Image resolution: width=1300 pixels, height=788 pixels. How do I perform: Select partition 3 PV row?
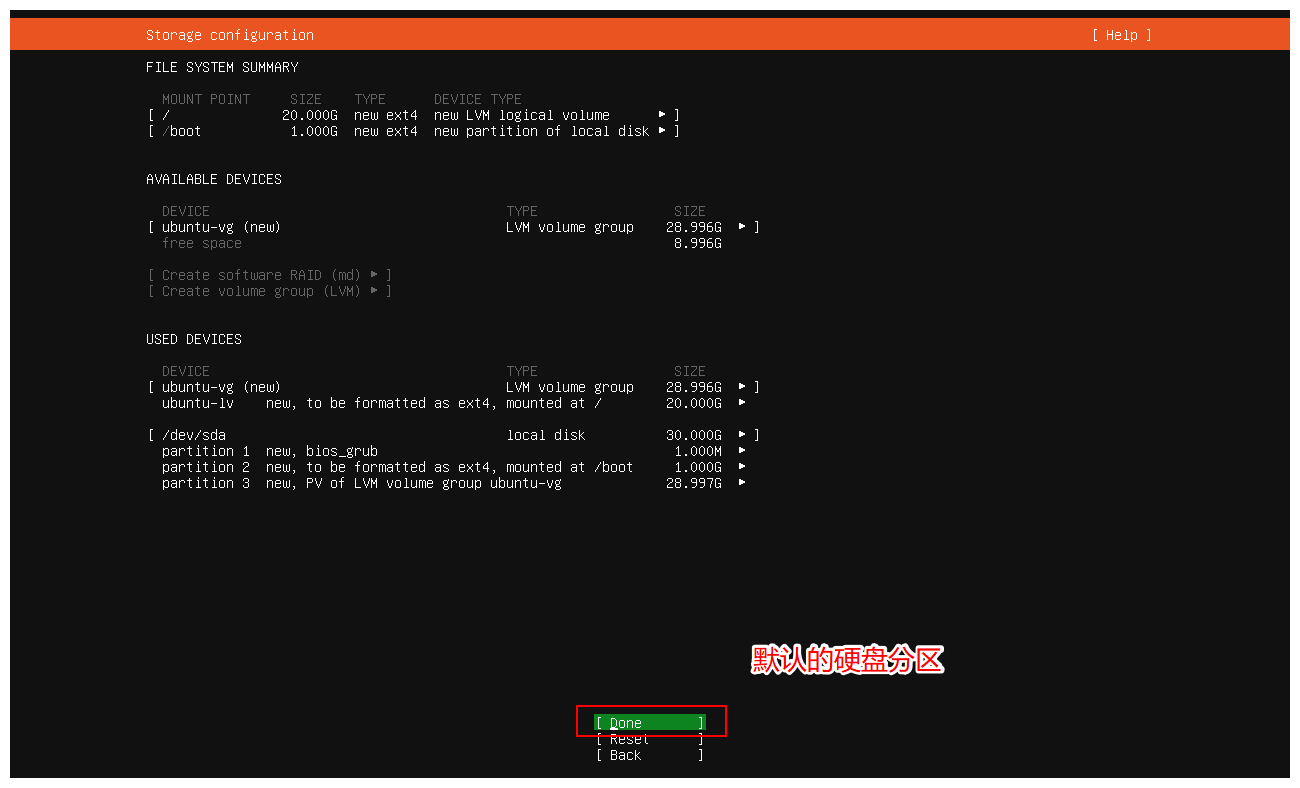[x=454, y=483]
